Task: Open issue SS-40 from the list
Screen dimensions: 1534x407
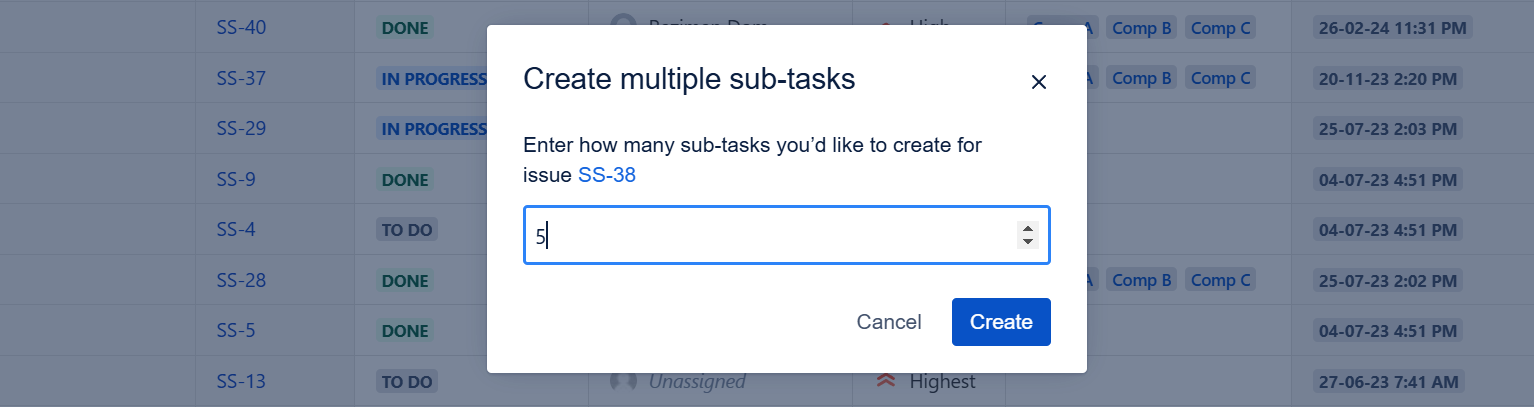Action: click(241, 28)
